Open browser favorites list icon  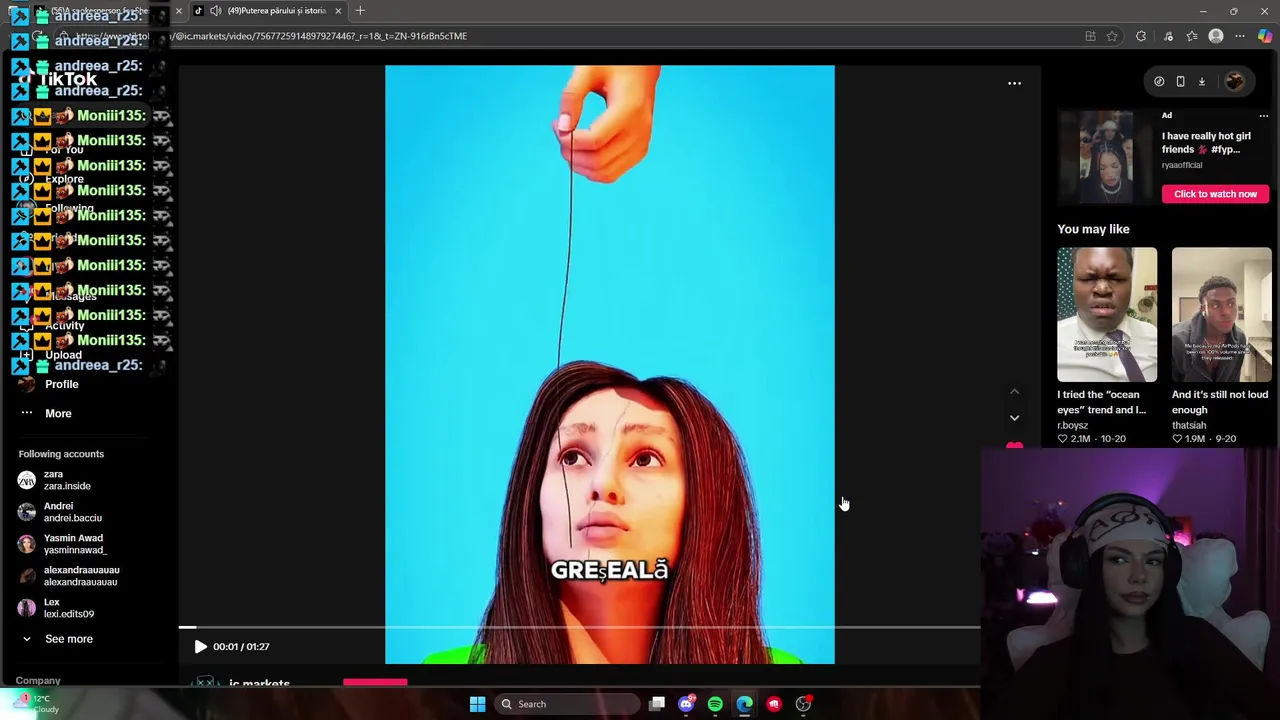tap(1192, 36)
